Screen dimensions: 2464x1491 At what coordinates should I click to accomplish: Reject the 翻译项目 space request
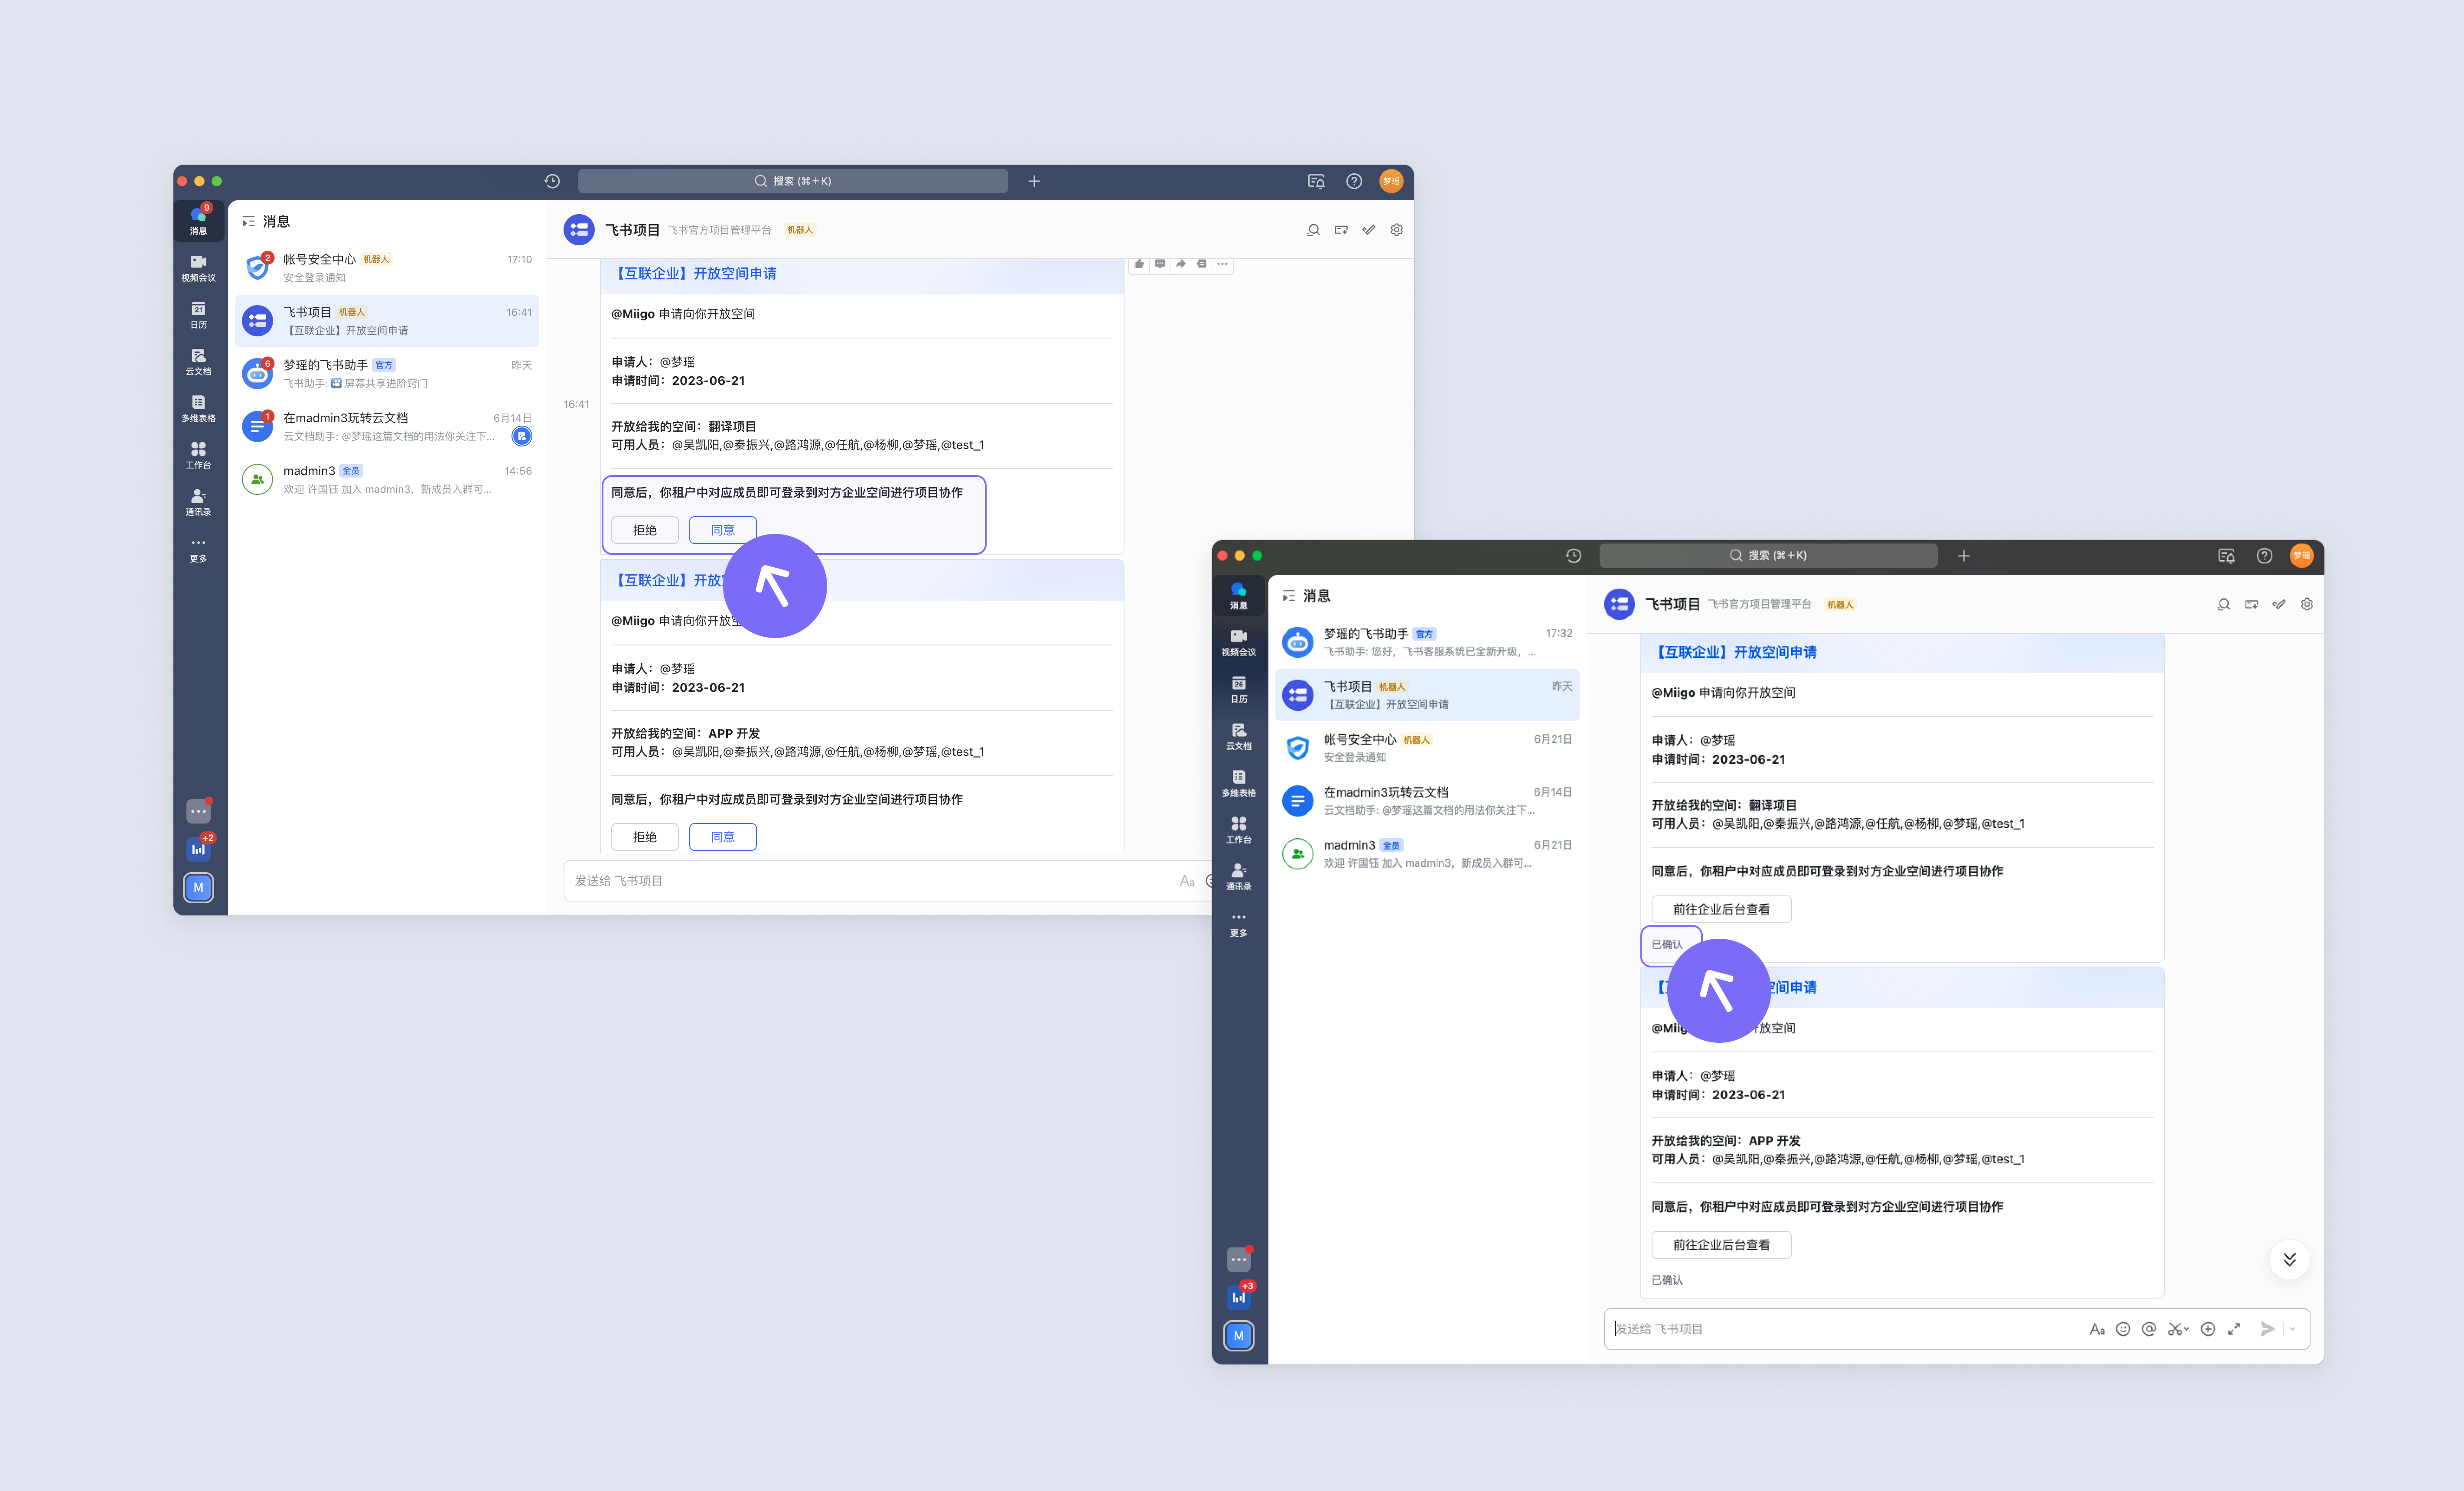click(x=645, y=530)
